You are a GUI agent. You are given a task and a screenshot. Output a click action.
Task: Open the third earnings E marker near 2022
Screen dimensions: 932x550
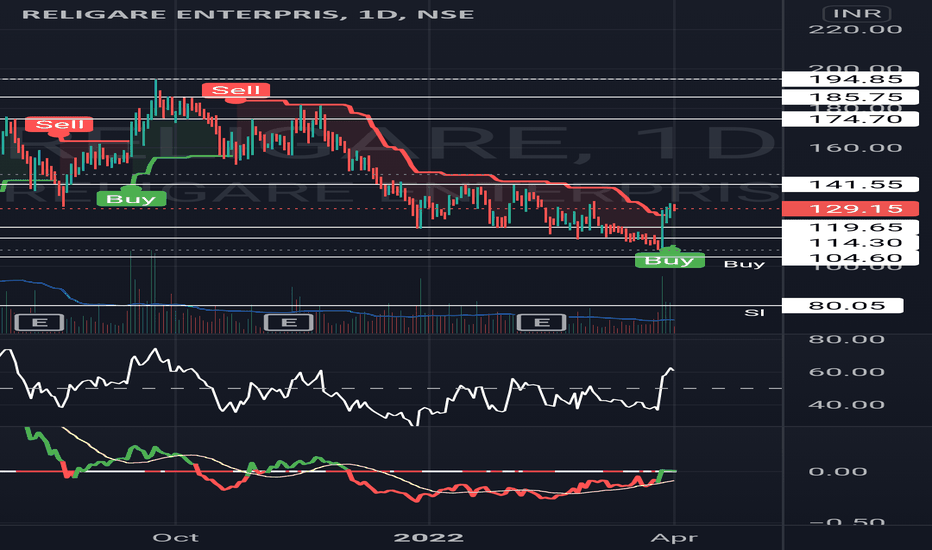(542, 322)
